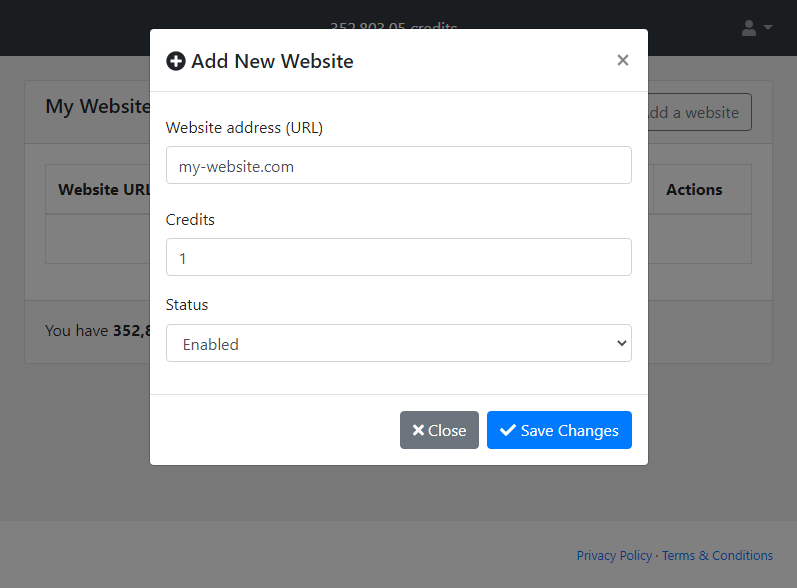
Task: Click the checkmark icon on Save Changes
Action: pos(508,430)
